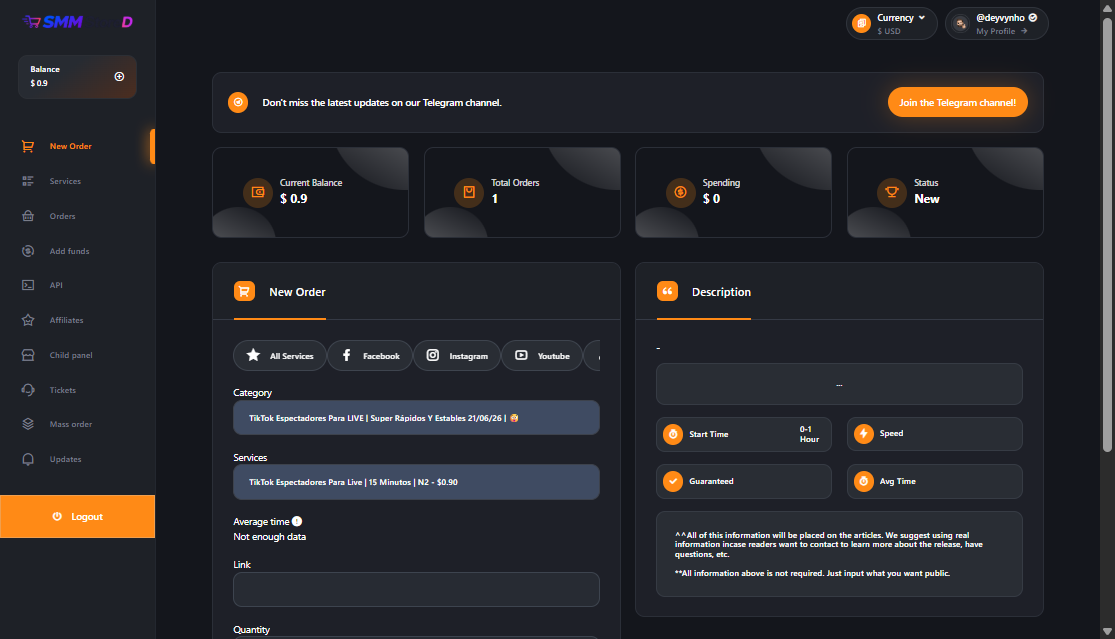1115x639 pixels.
Task: Open Mass order in the sidebar
Action: pos(71,424)
